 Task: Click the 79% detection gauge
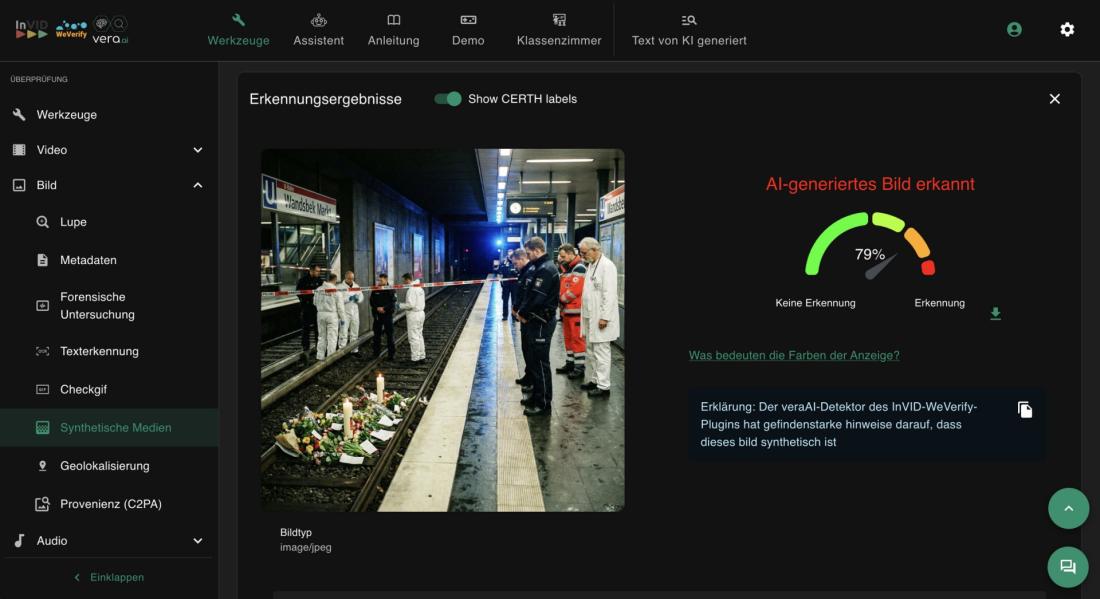tap(870, 248)
